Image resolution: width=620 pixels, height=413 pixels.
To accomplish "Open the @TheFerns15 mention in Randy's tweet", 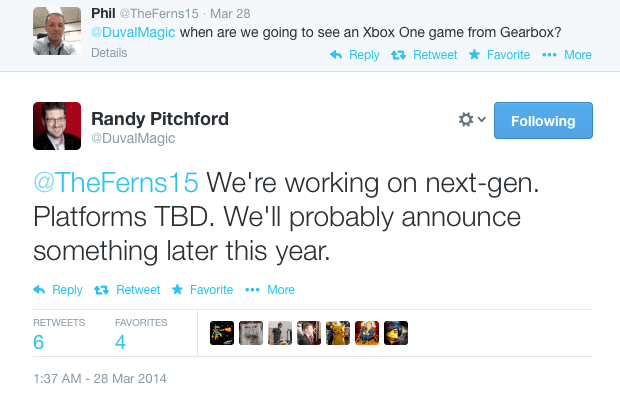I will [117, 183].
